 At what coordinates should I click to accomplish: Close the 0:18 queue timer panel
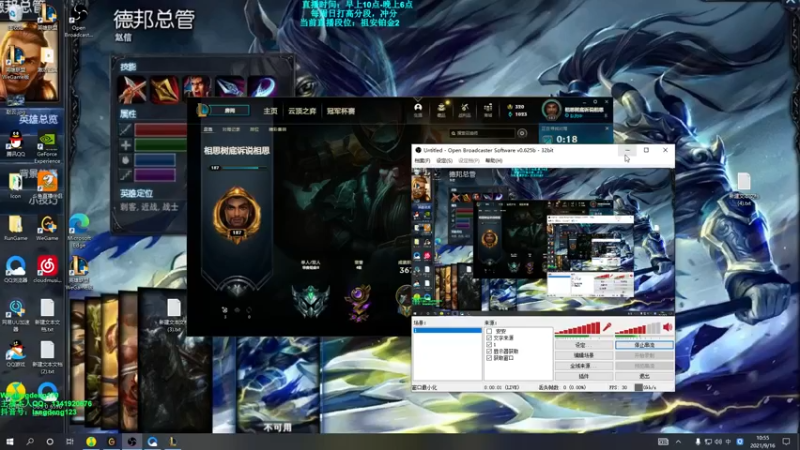click(x=607, y=129)
